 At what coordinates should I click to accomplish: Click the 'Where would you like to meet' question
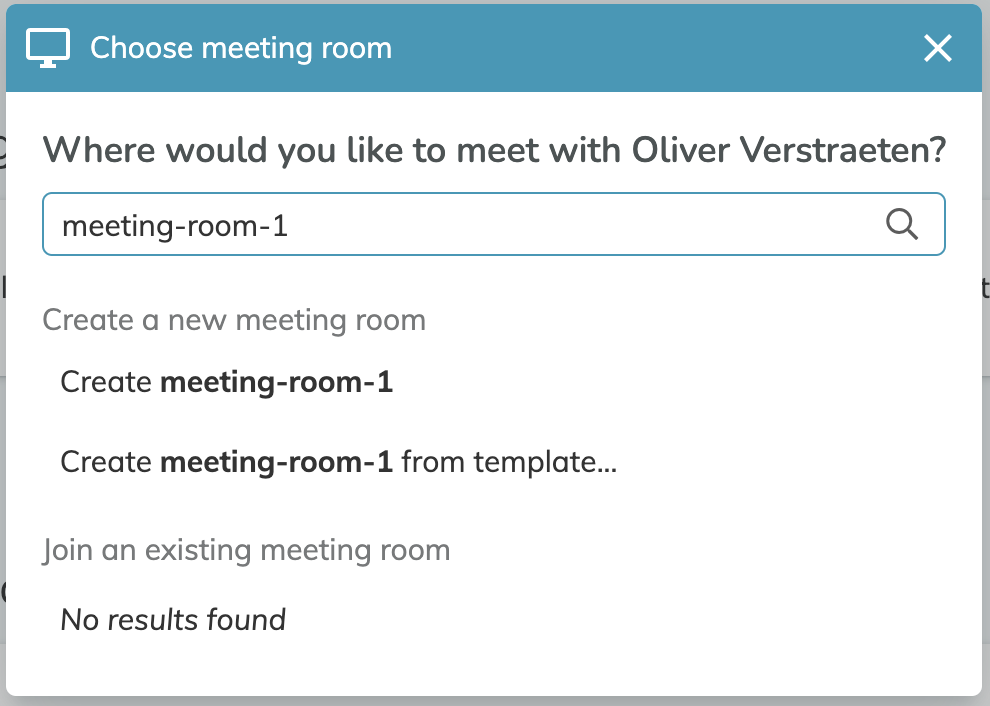pos(495,150)
